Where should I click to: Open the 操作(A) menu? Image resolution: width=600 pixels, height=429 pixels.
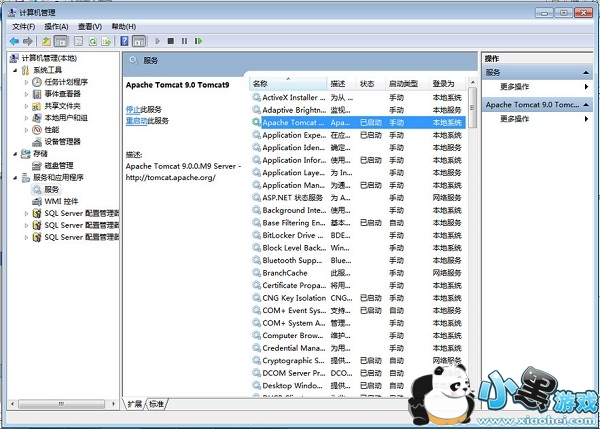point(56,26)
